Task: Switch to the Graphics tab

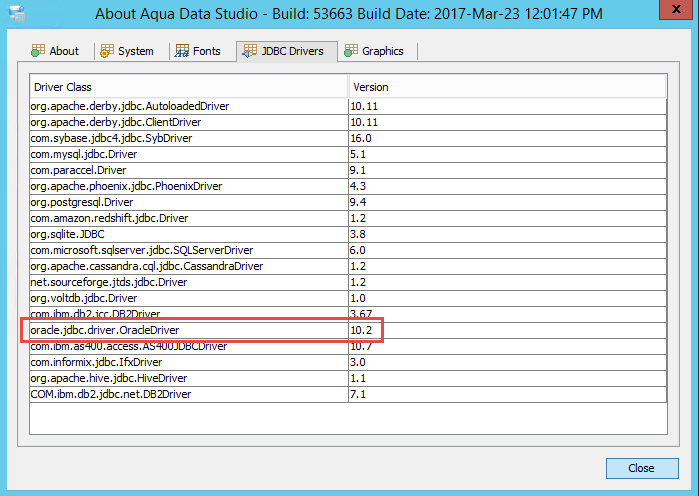Action: pyautogui.click(x=374, y=51)
